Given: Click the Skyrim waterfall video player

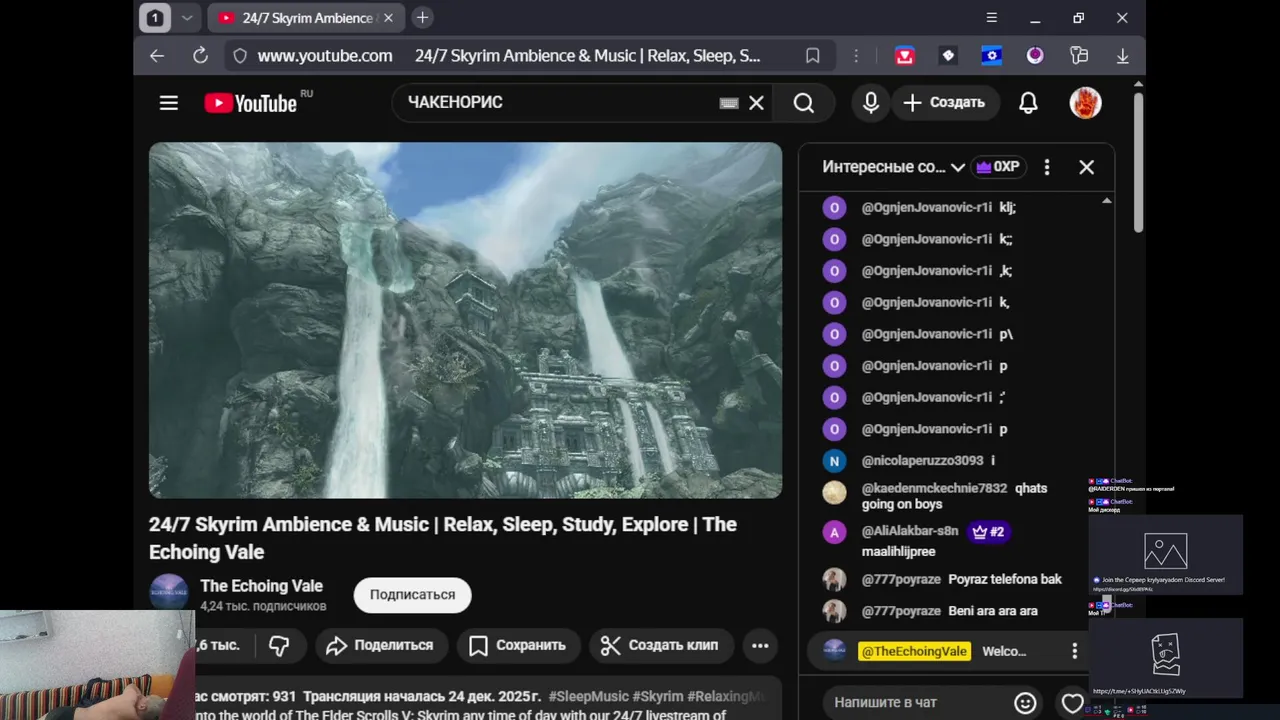Looking at the screenshot, I should click(x=465, y=320).
